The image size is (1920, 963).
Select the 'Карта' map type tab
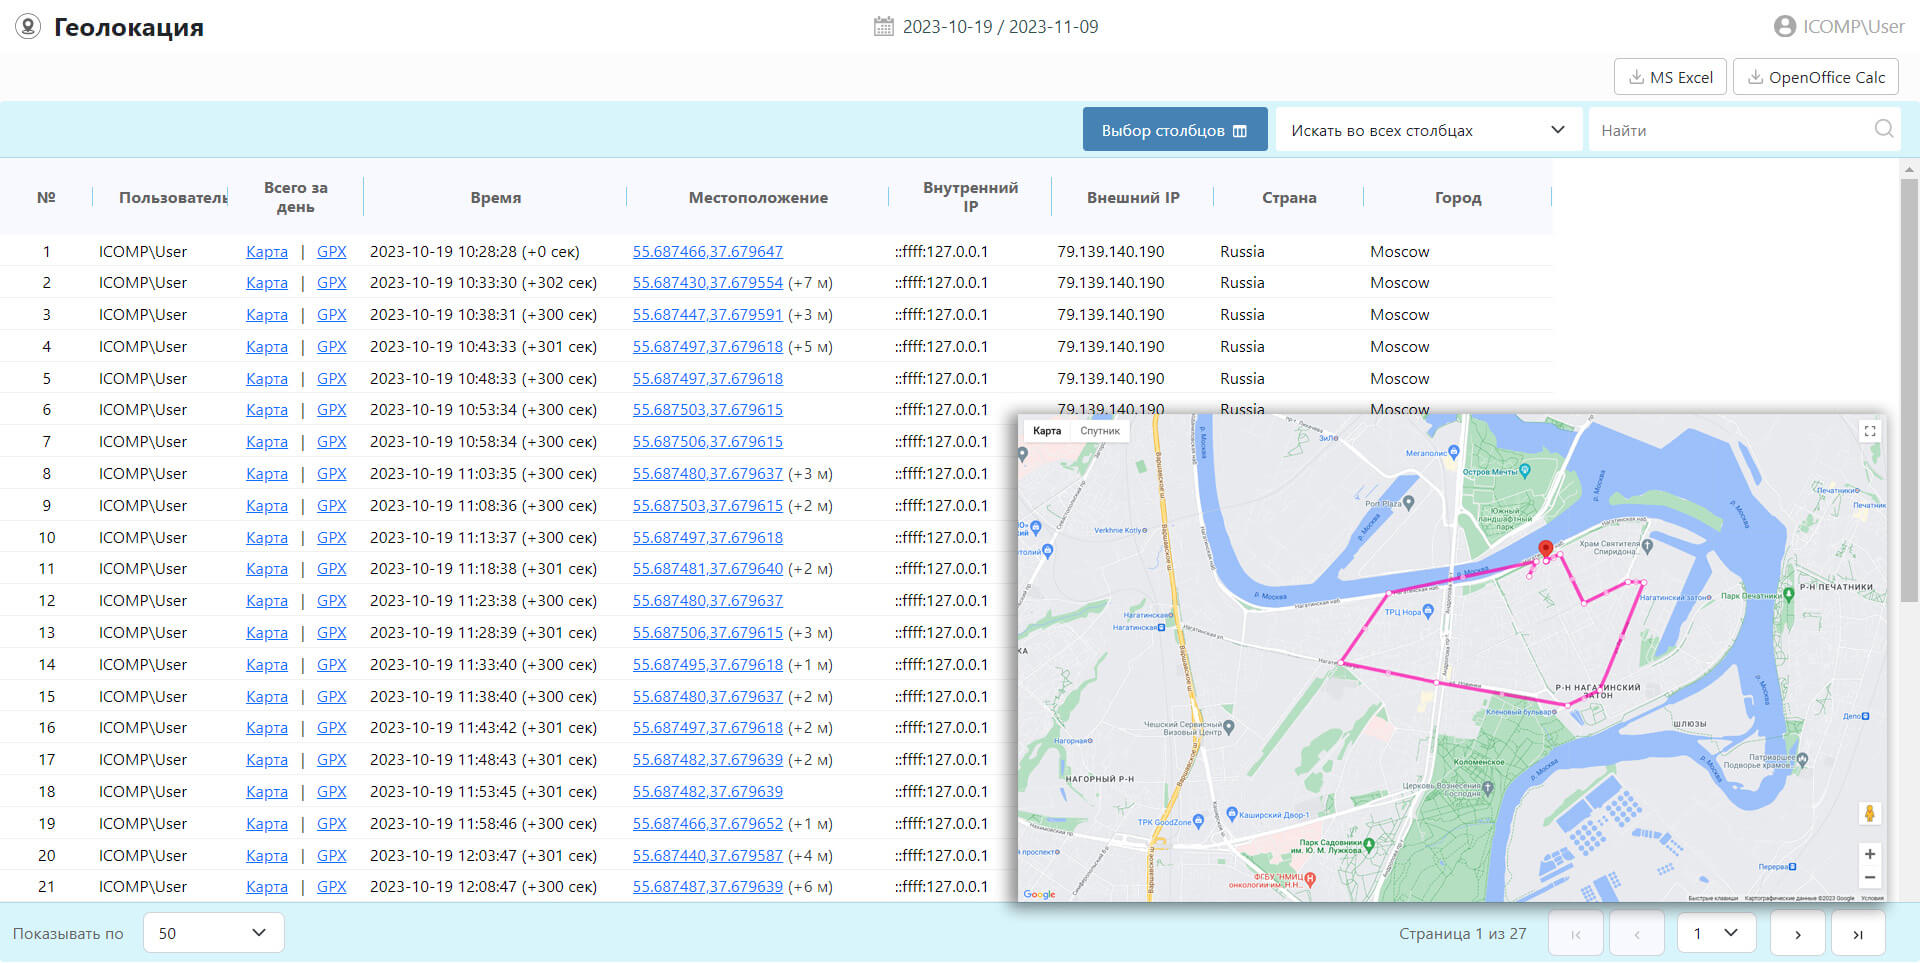coord(1046,431)
